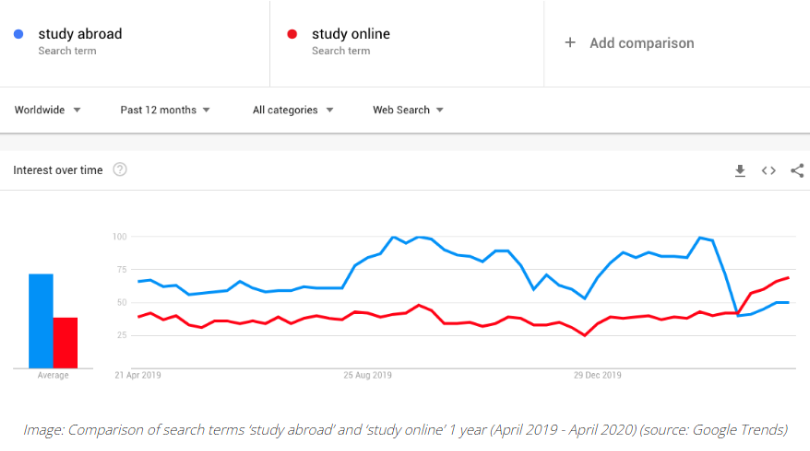Click the blue dot beside study abroad
Screen dimensions: 810x451
(x=19, y=34)
